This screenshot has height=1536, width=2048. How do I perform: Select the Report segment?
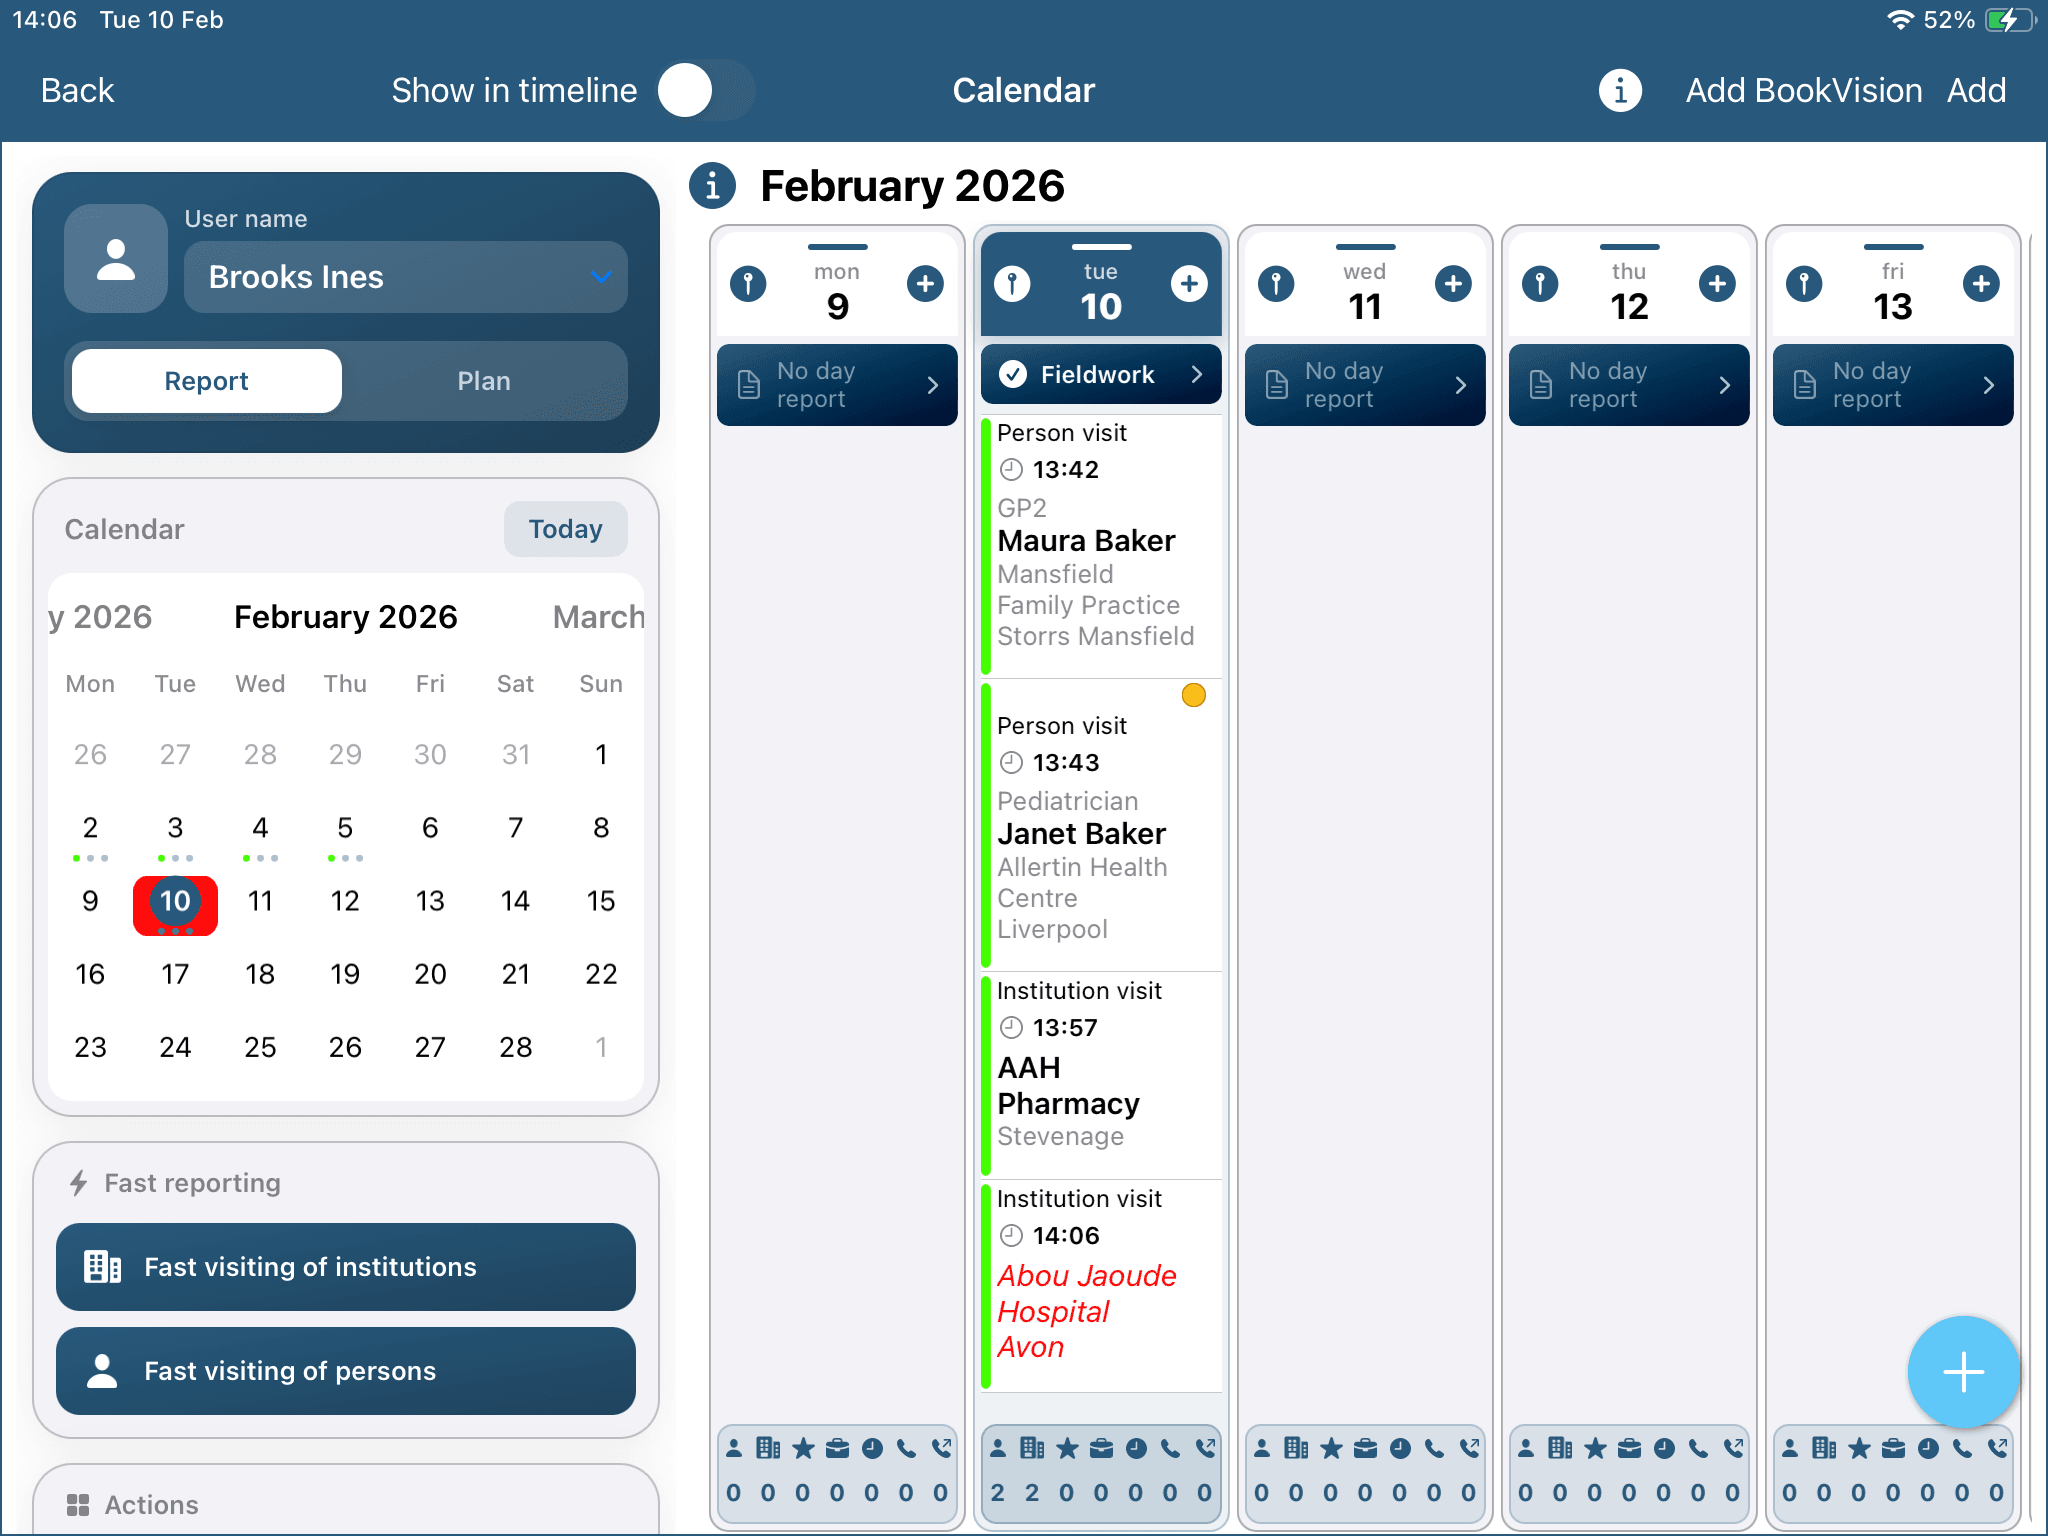tap(207, 381)
